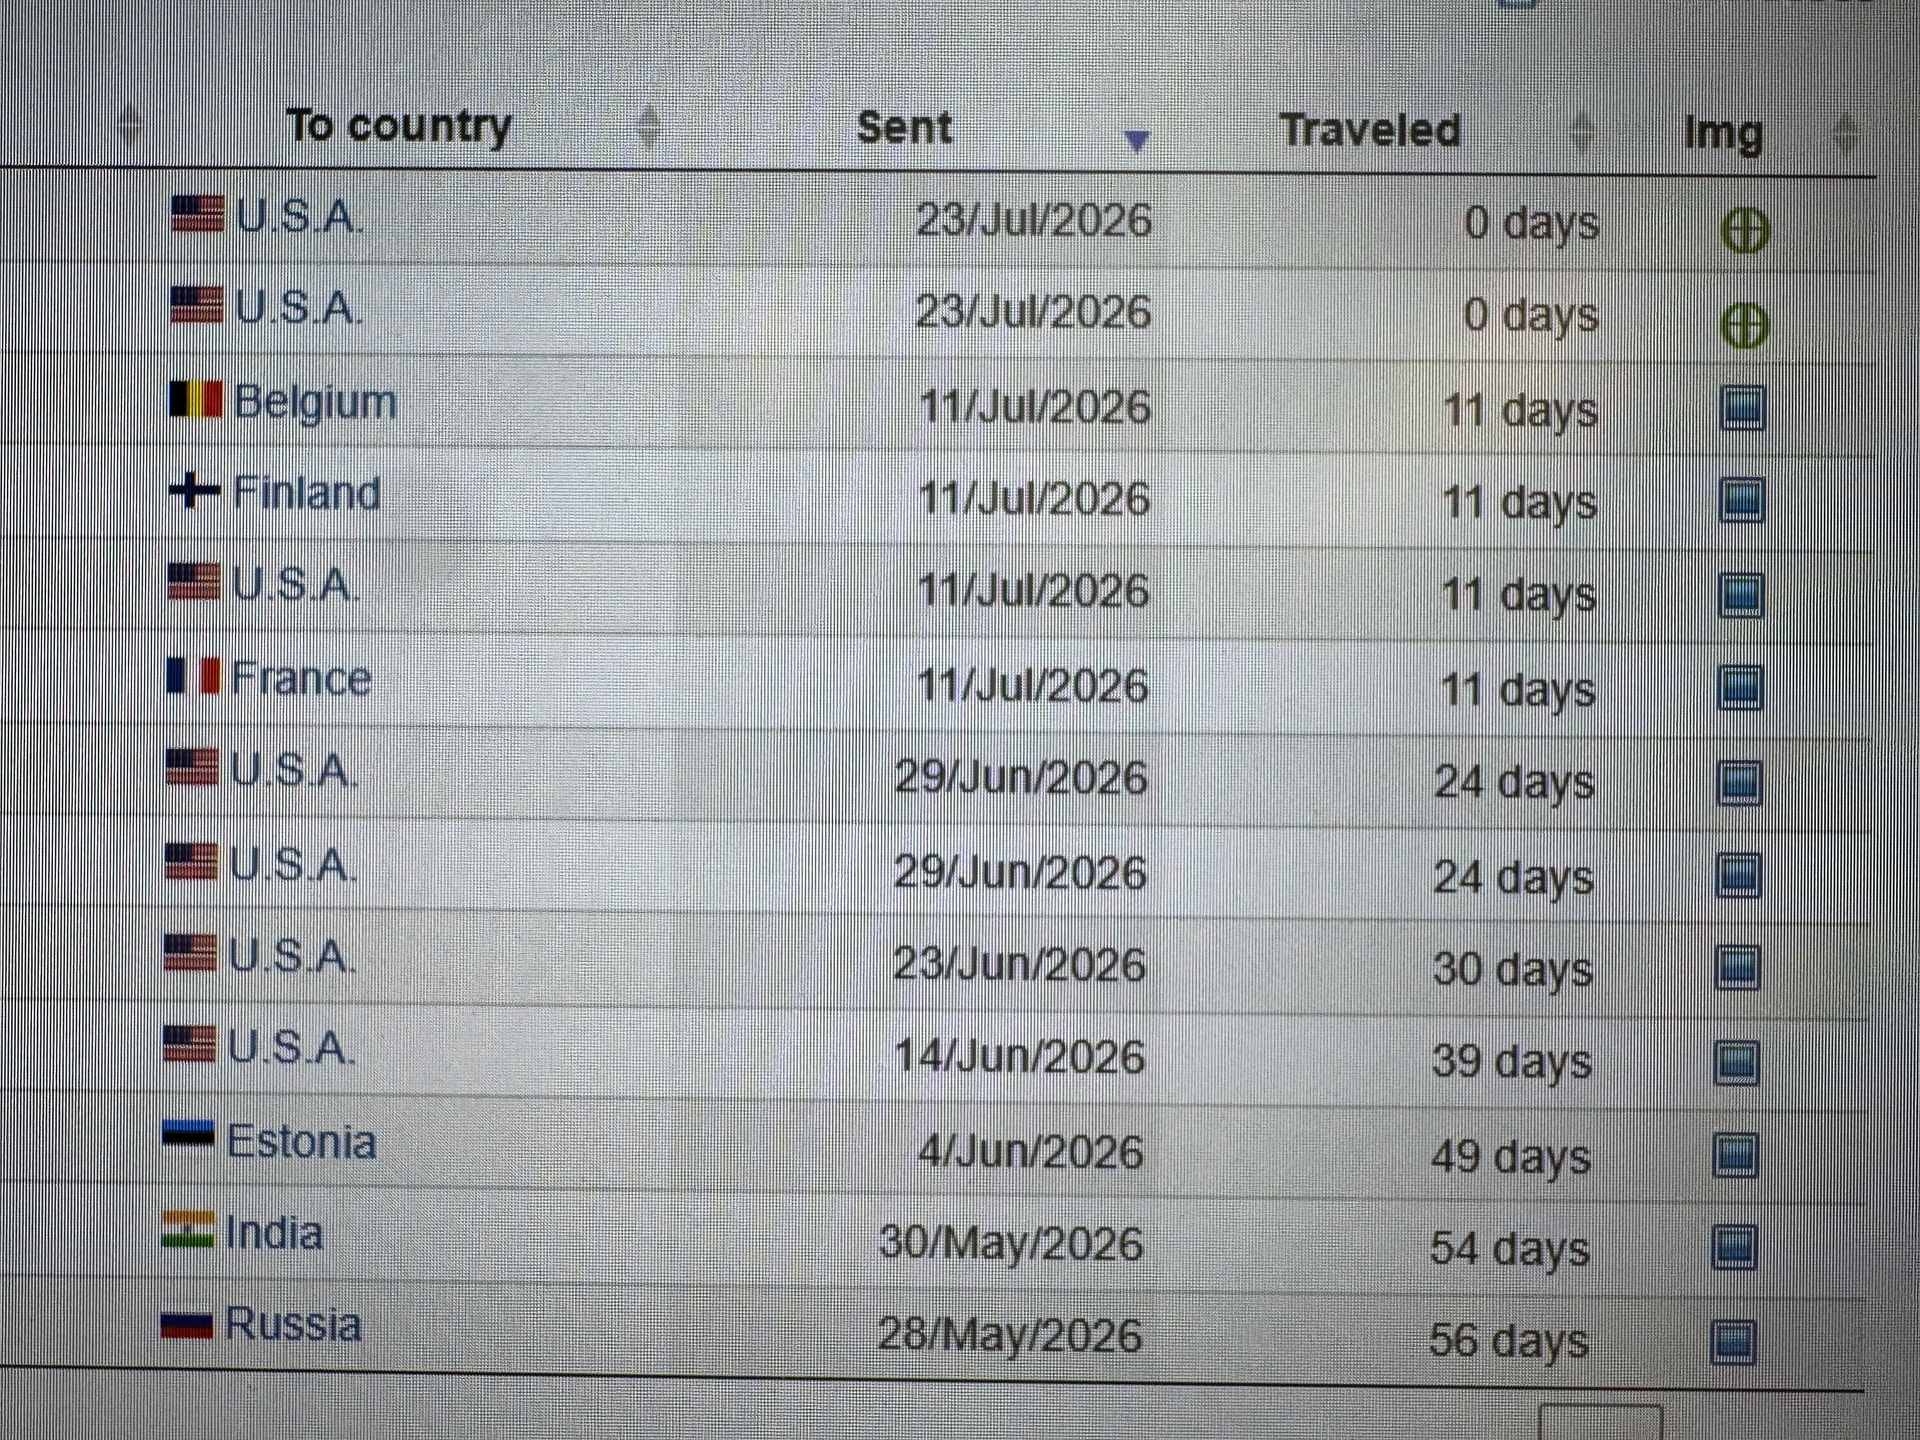Viewport: 1920px width, 1440px height.
Task: Sort by Traveled column arrows
Action: (1582, 132)
